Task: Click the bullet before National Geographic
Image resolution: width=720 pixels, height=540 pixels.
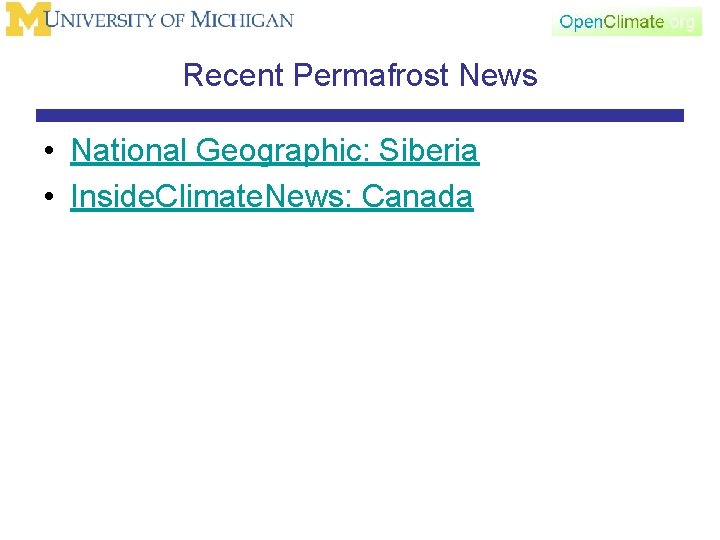Action: click(x=48, y=153)
